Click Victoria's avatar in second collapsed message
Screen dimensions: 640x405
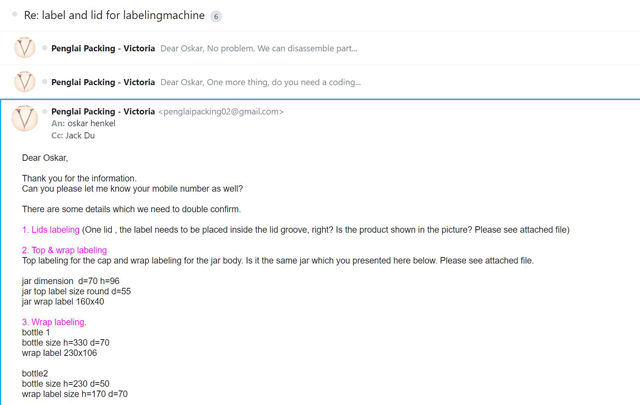point(24,82)
